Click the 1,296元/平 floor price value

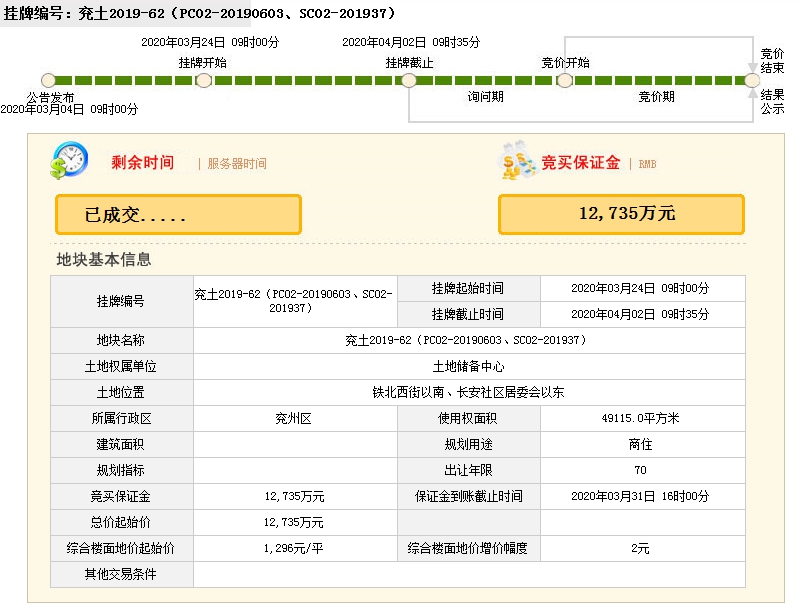[x=294, y=549]
